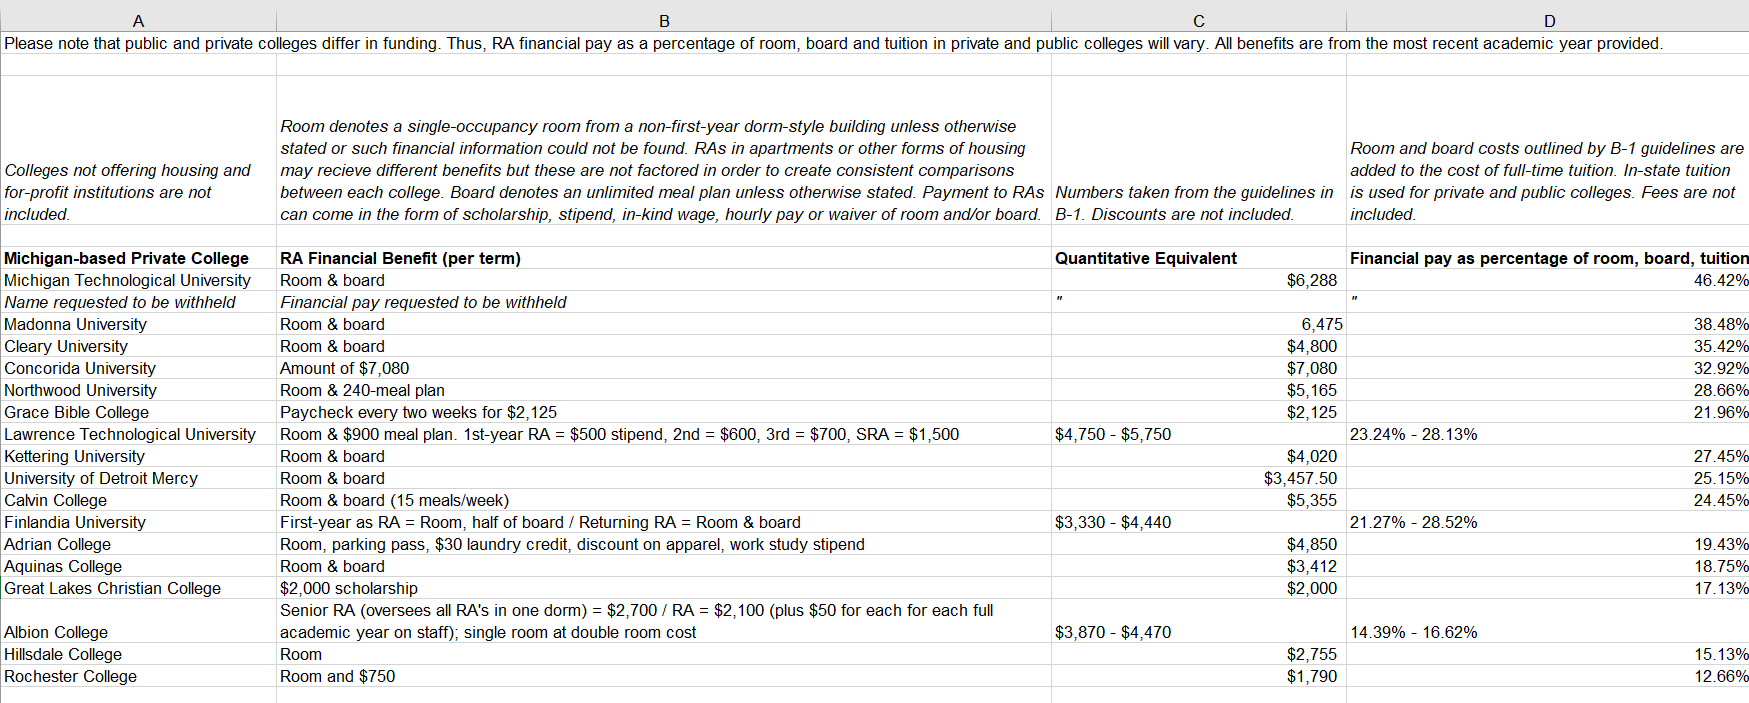Click the 'Room and $750' cell
Viewport: 1749px width, 703px height.
(x=664, y=676)
